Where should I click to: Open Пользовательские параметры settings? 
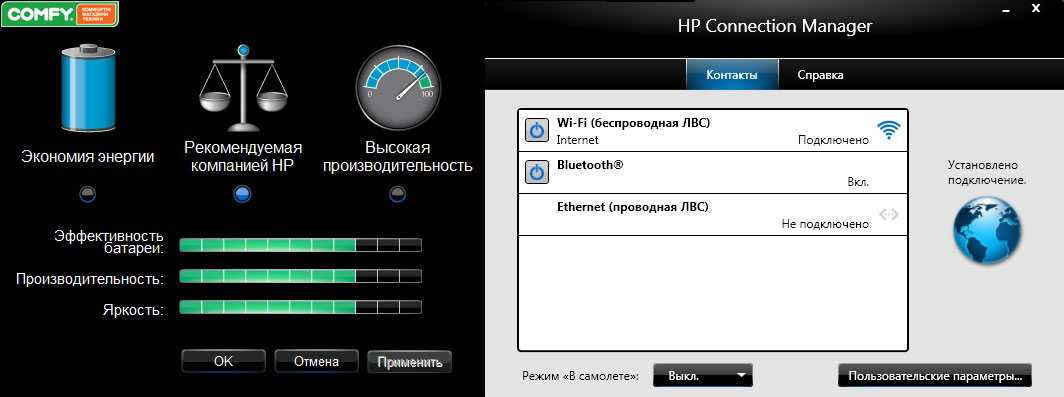935,375
